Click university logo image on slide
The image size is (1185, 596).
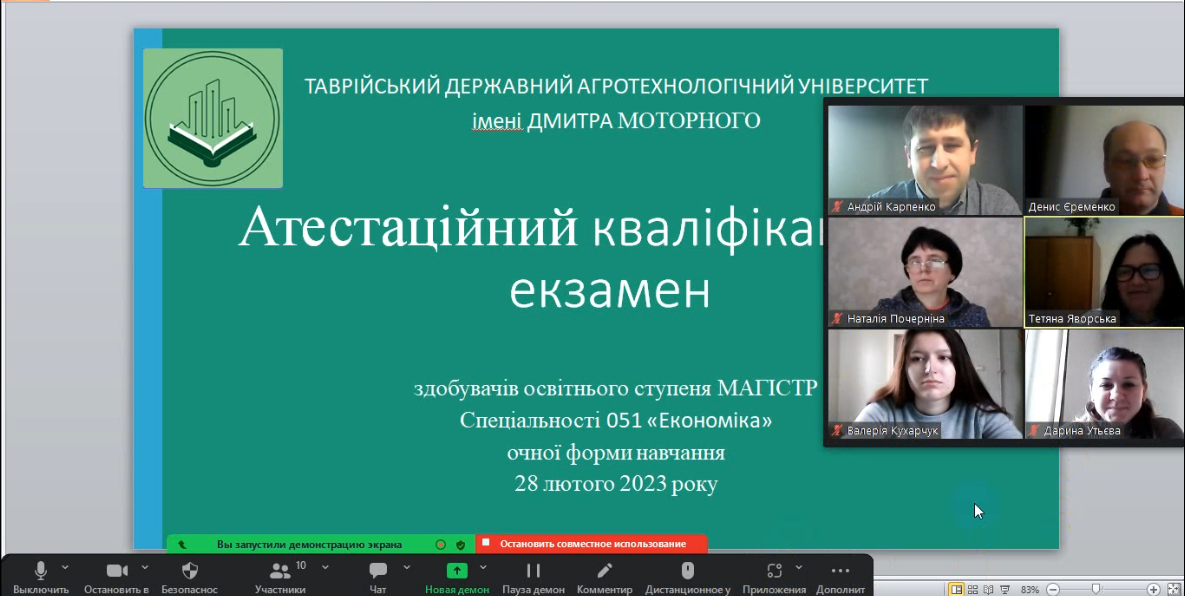(x=213, y=118)
